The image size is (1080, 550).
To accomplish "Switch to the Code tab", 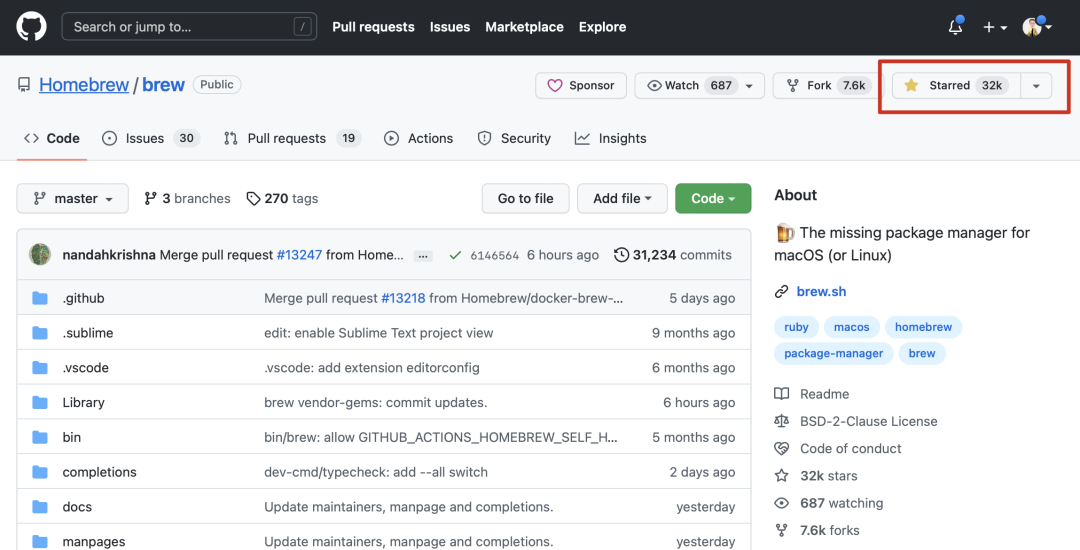I will point(52,138).
